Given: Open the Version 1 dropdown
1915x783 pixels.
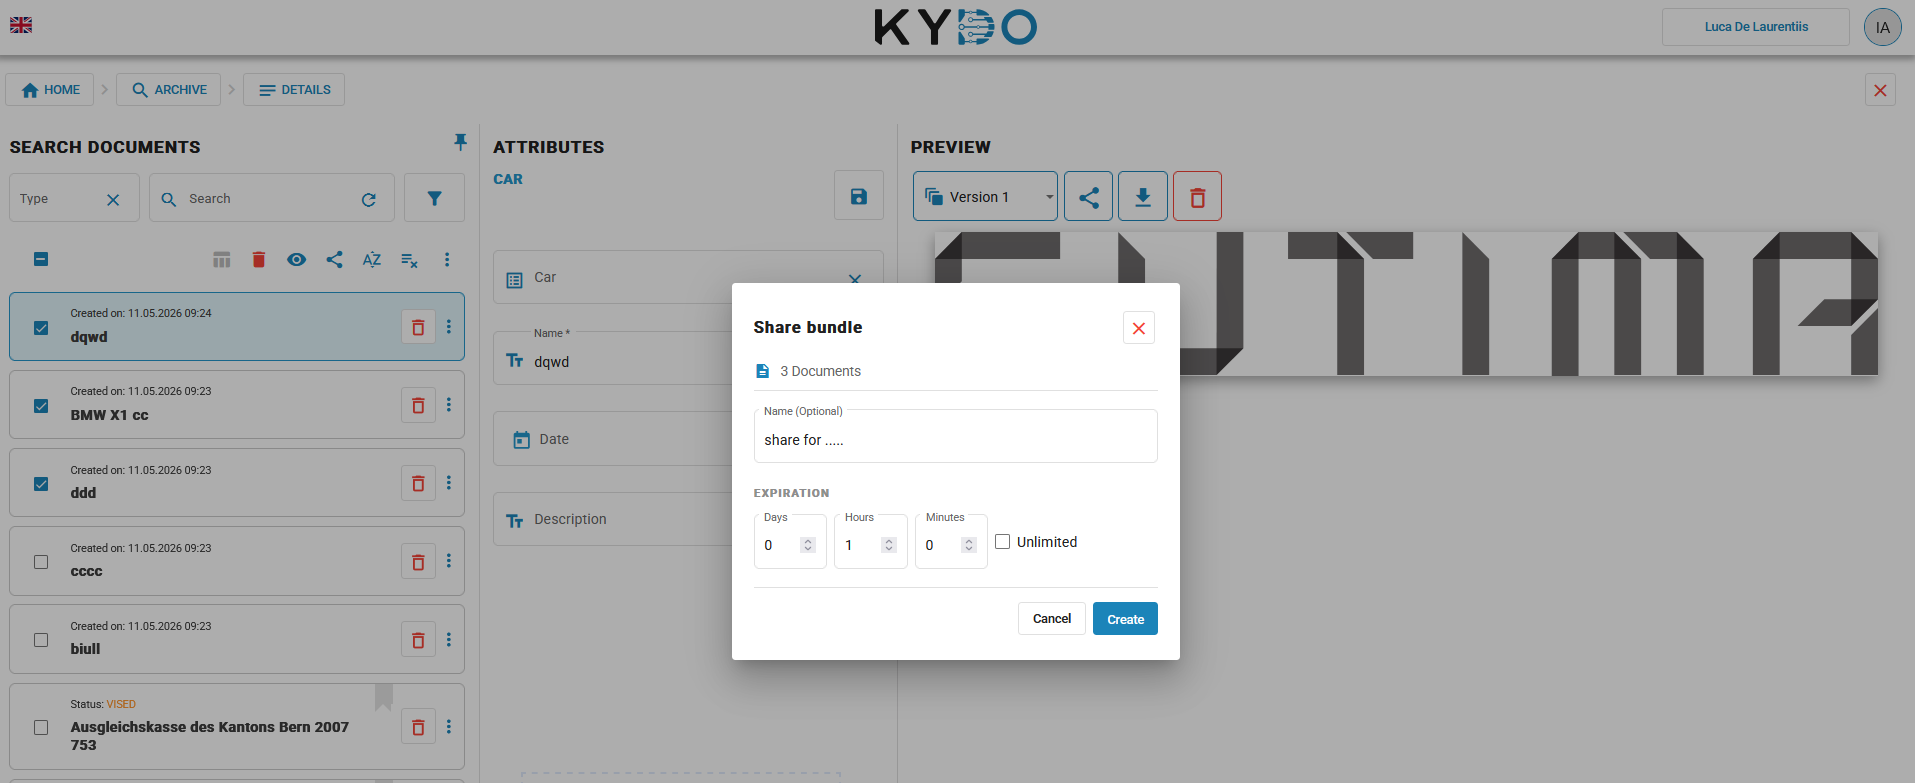Looking at the screenshot, I should tap(985, 197).
